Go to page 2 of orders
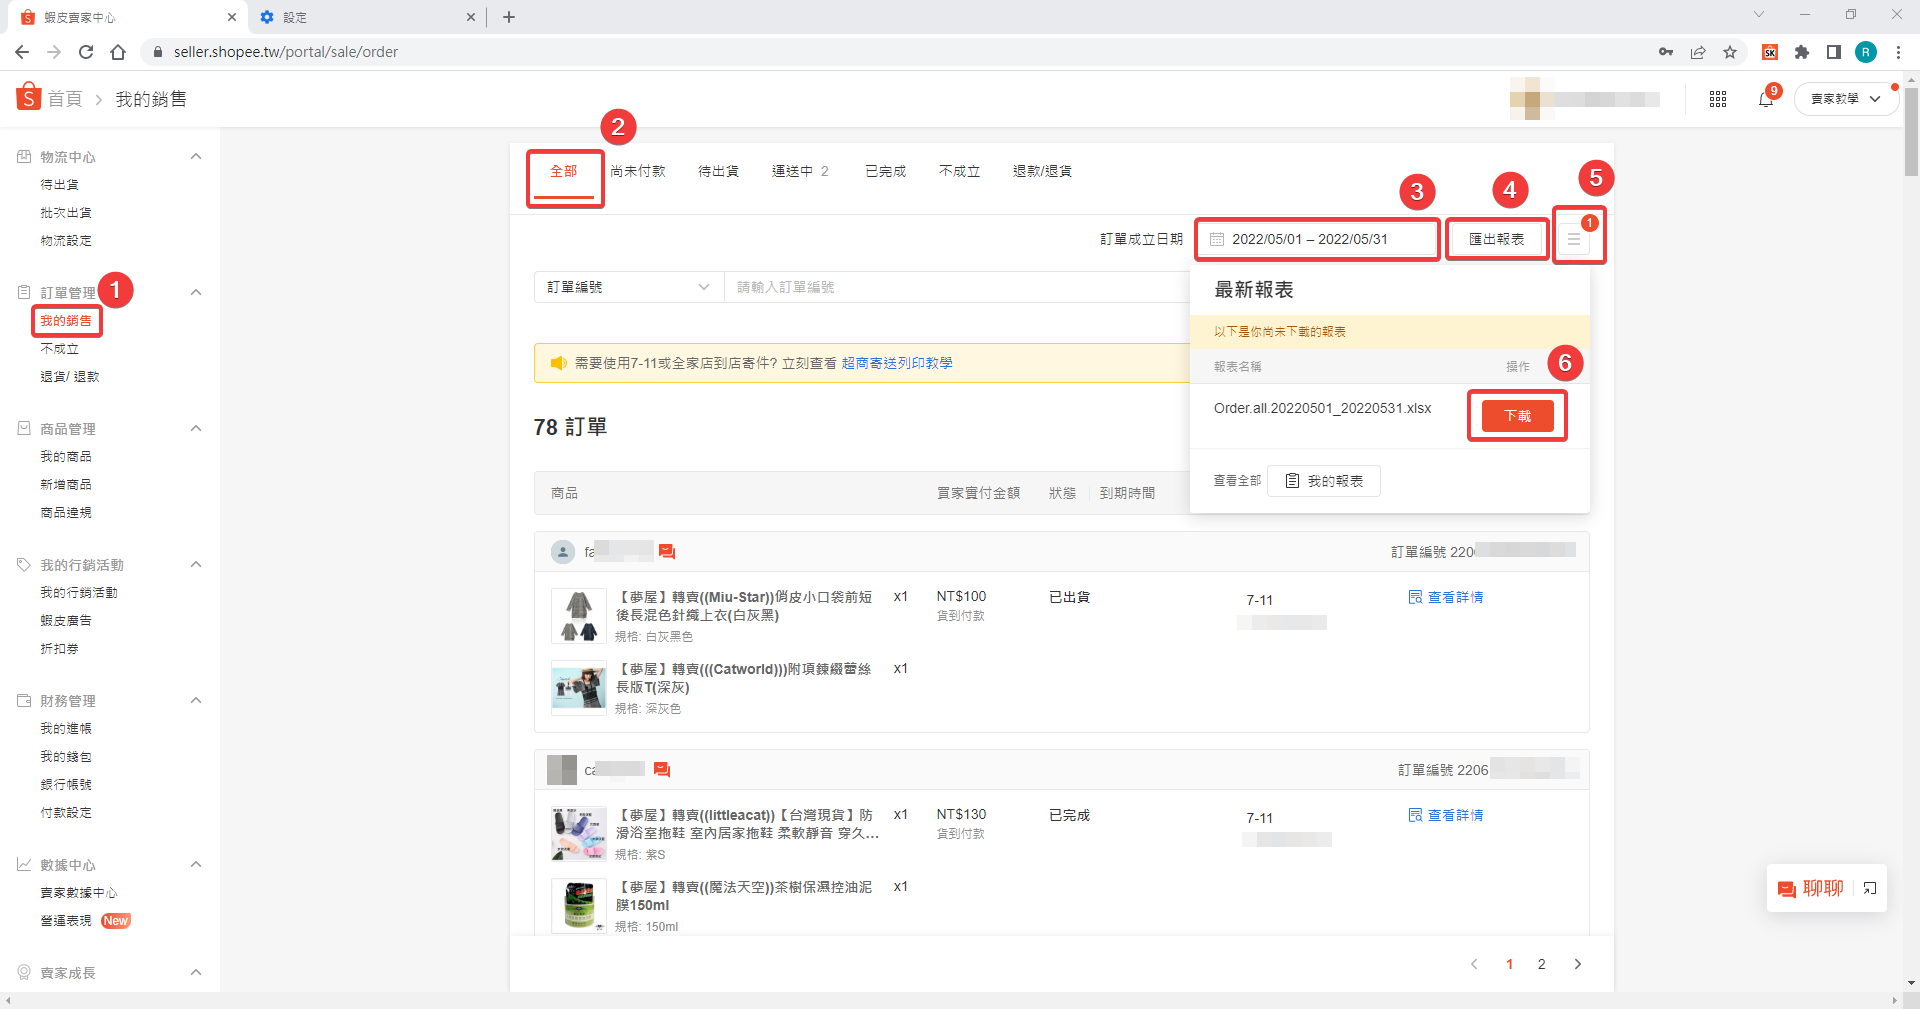Screen dimensions: 1920x1009 click(1541, 964)
